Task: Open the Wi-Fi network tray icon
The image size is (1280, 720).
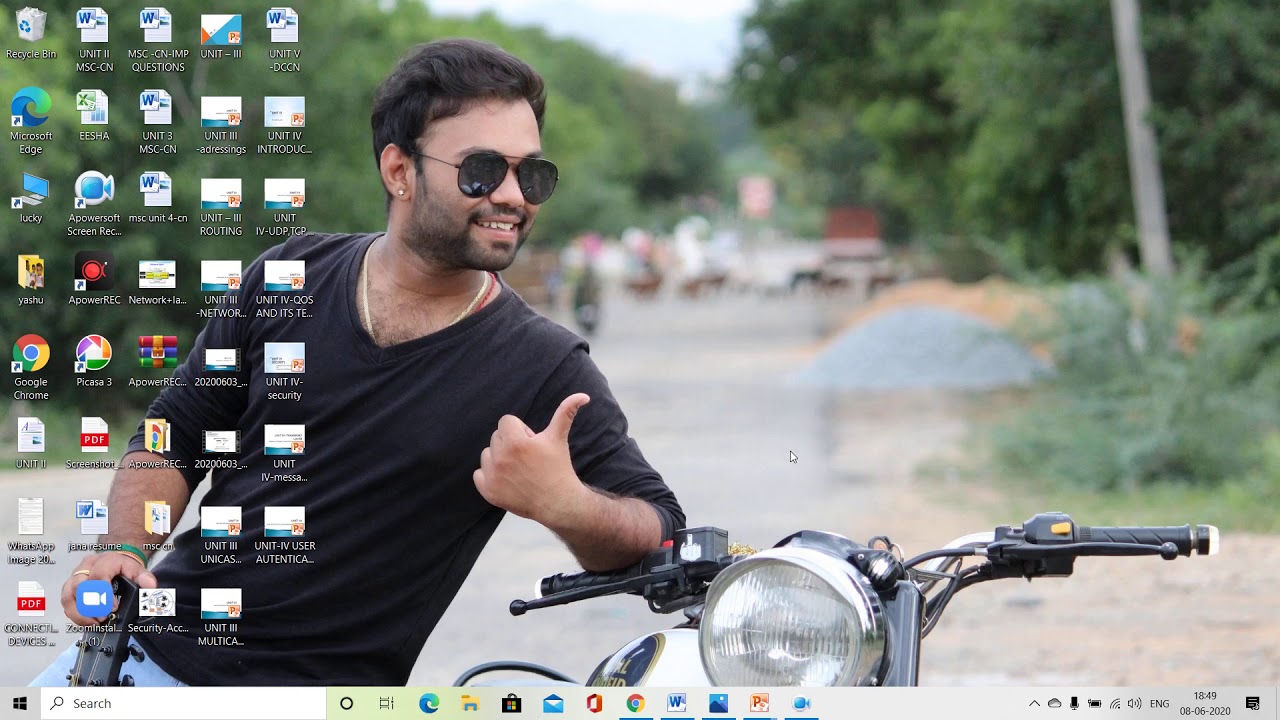Action: click(1114, 704)
